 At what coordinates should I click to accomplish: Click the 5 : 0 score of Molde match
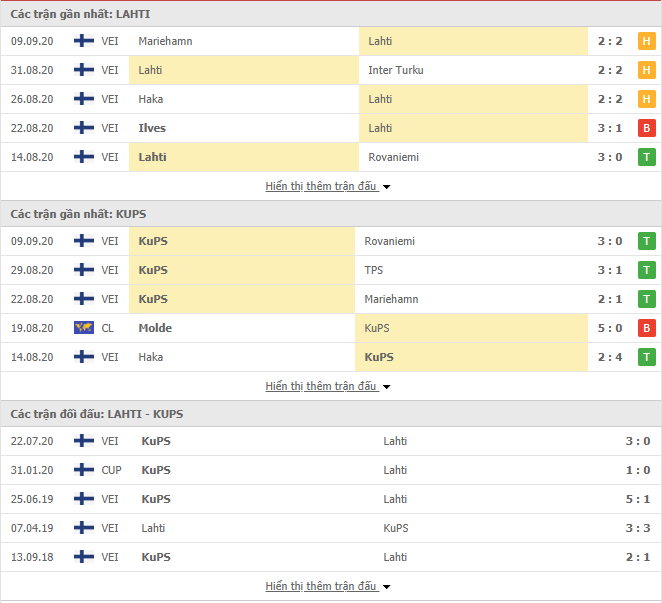point(610,328)
